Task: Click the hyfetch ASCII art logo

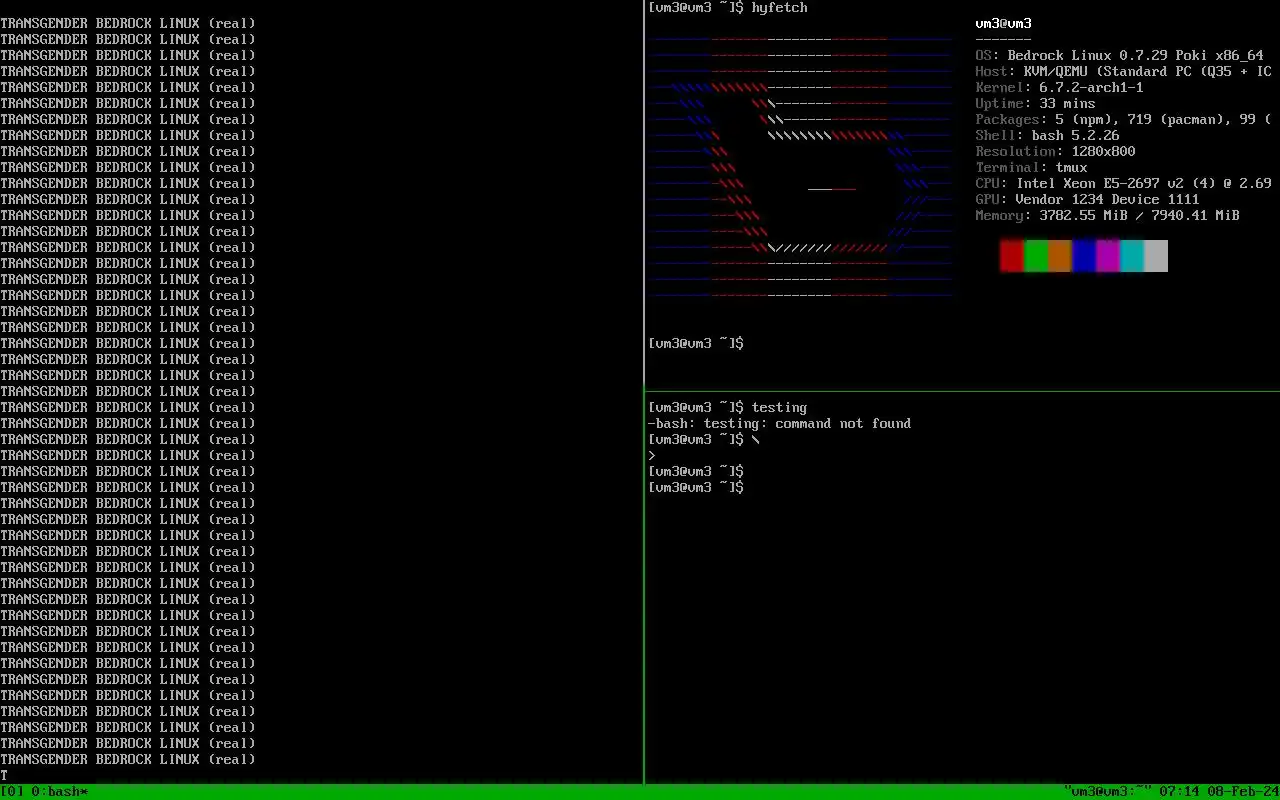Action: pos(800,168)
